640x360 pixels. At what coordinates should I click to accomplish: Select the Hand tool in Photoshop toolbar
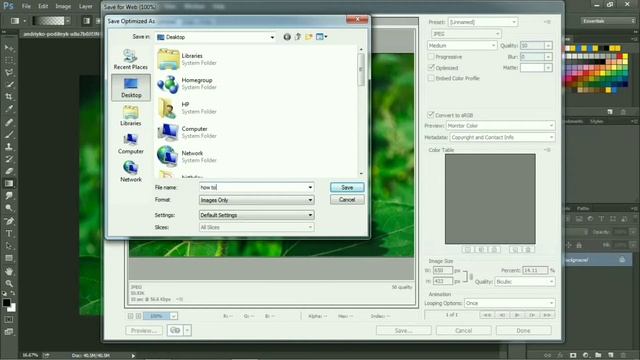tap(9, 271)
